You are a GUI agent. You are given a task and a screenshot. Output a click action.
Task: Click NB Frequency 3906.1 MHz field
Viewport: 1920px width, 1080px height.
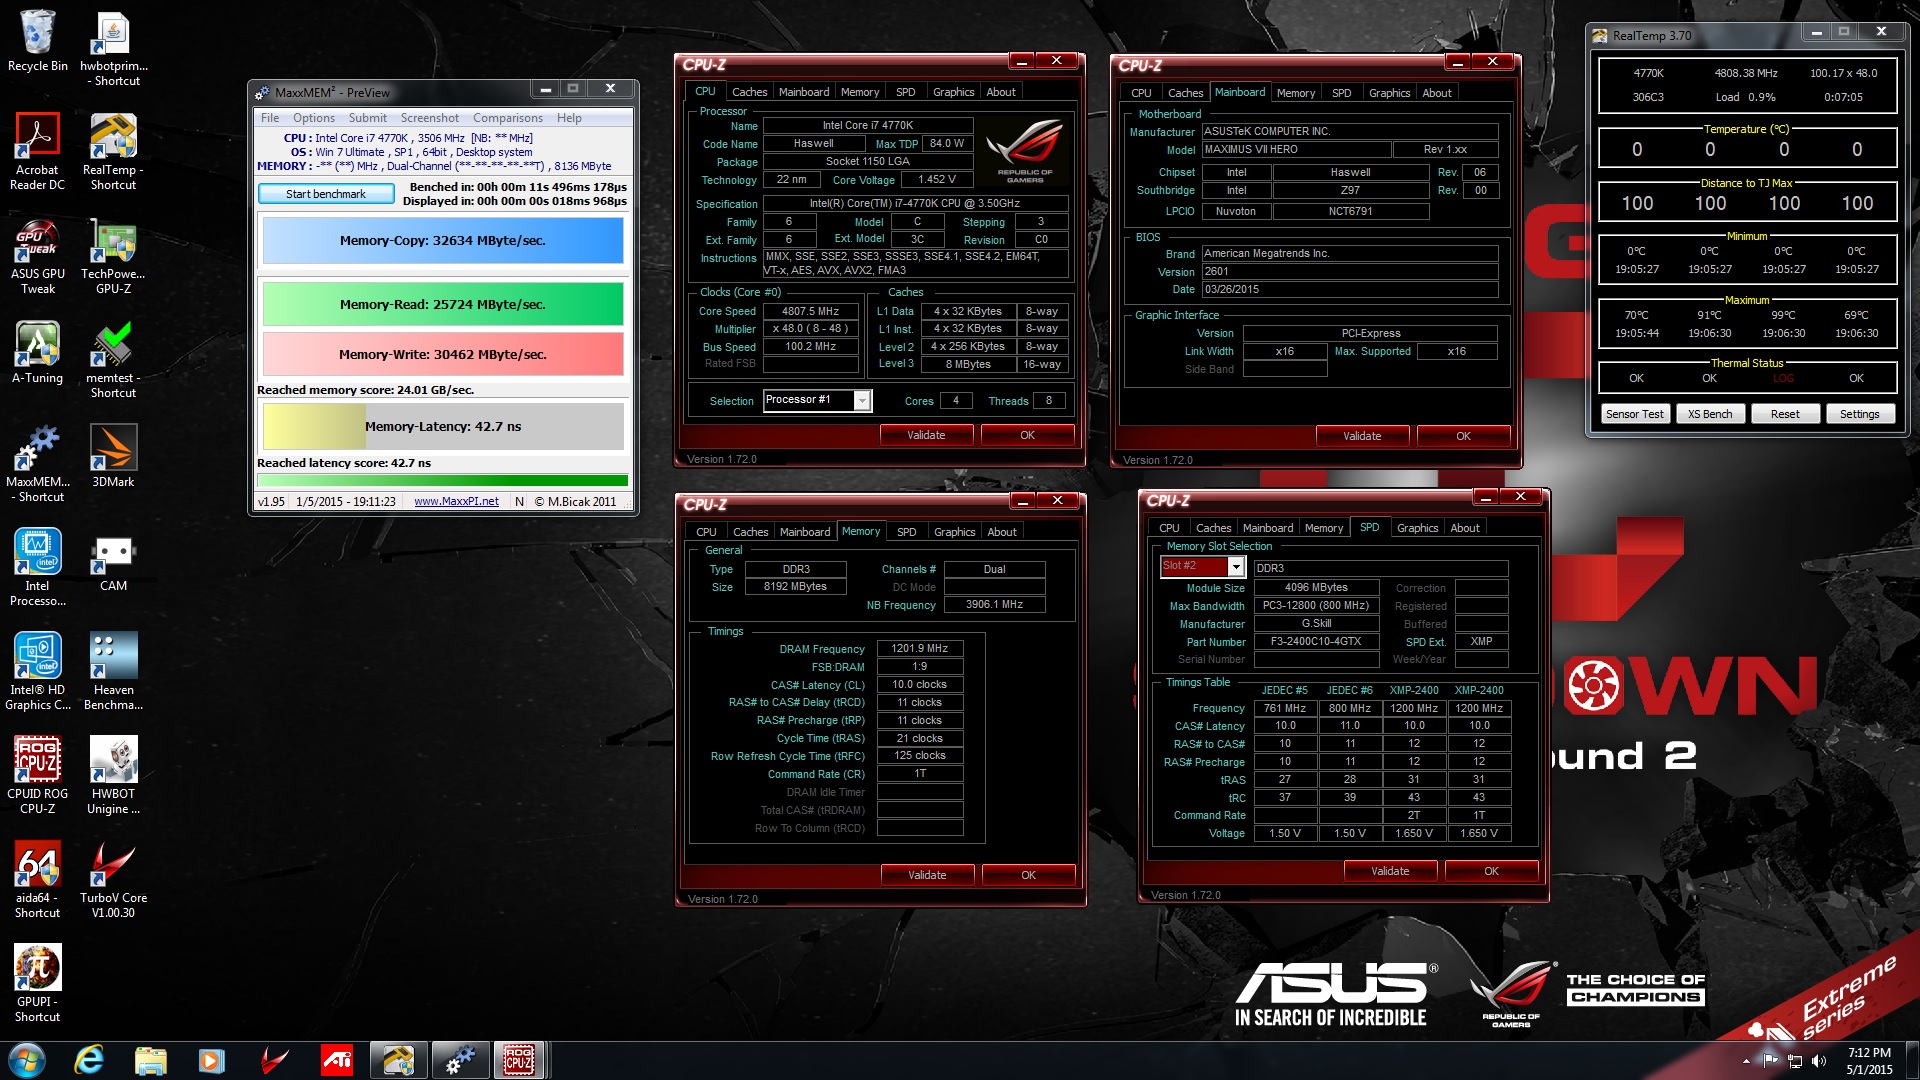pos(994,605)
